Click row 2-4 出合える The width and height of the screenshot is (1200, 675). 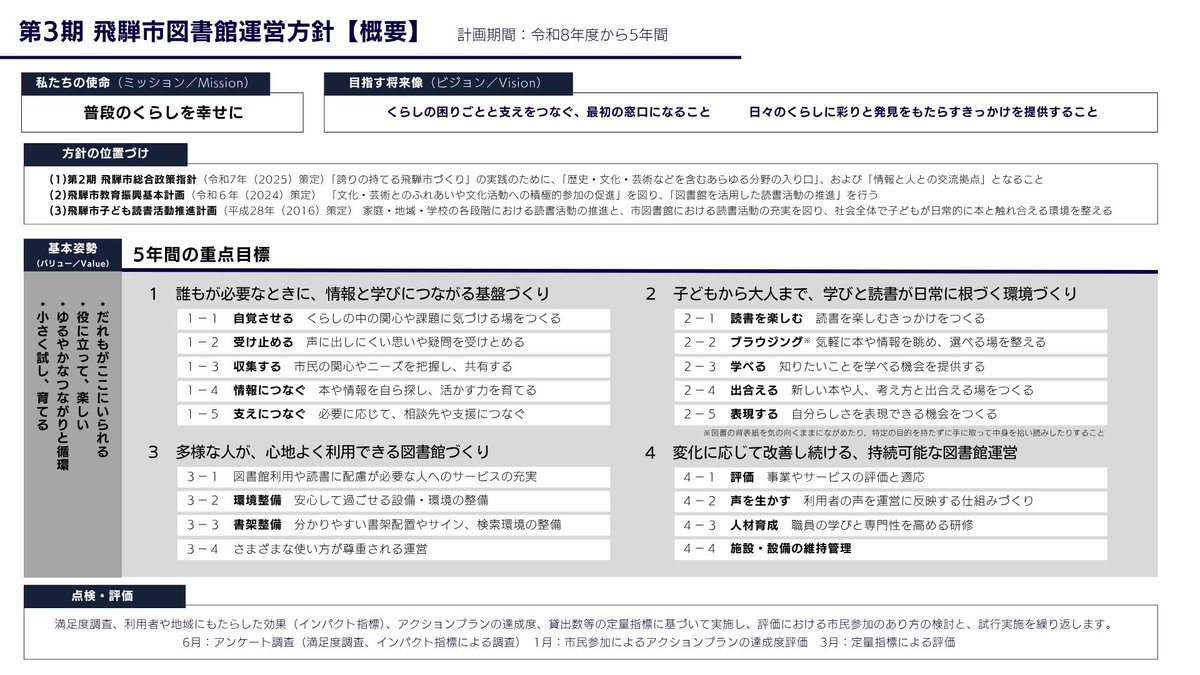891,390
